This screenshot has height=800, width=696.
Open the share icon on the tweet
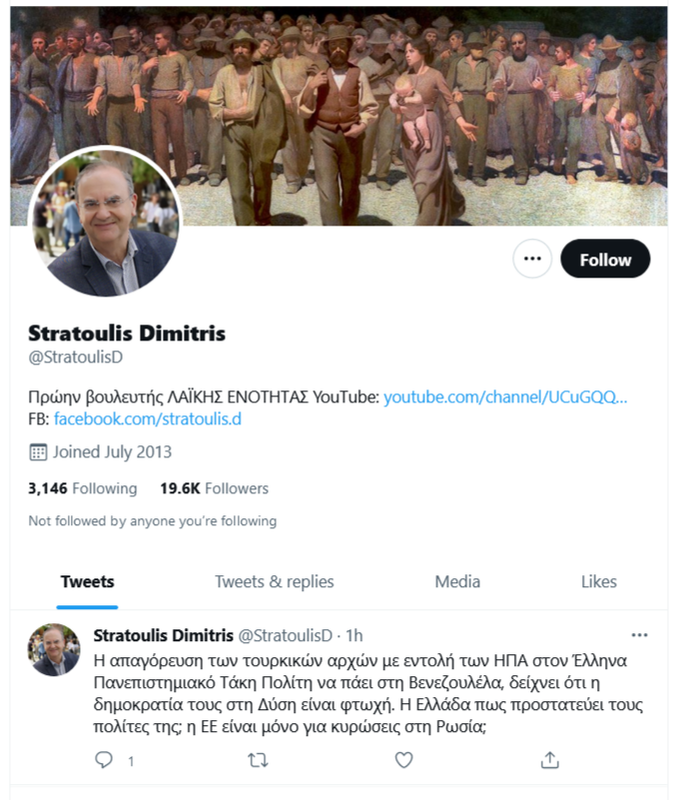[550, 760]
